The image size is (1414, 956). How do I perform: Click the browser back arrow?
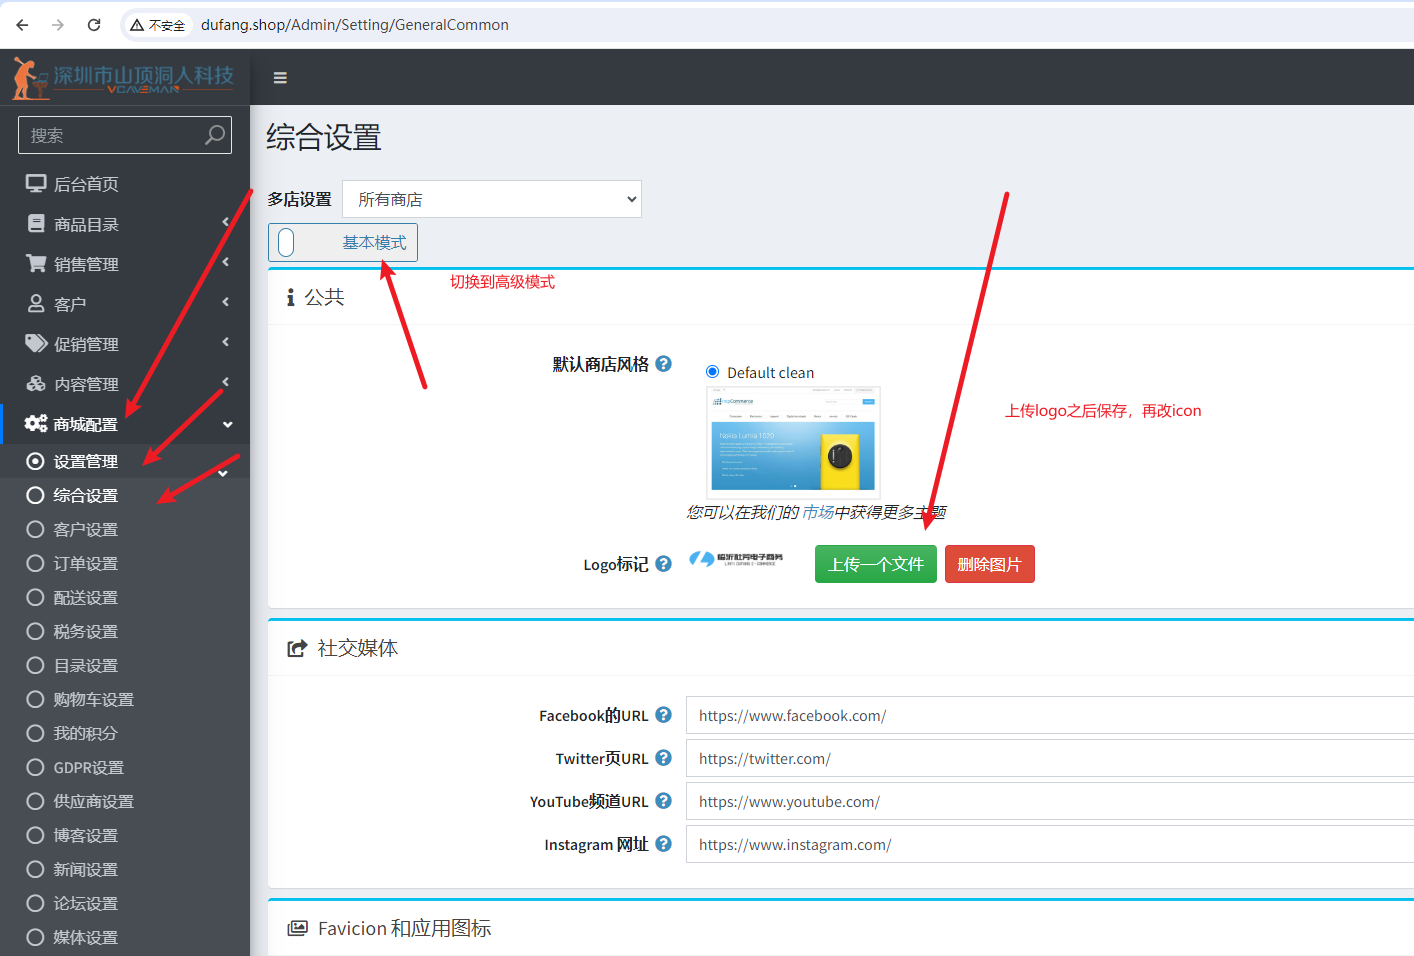pos(22,25)
